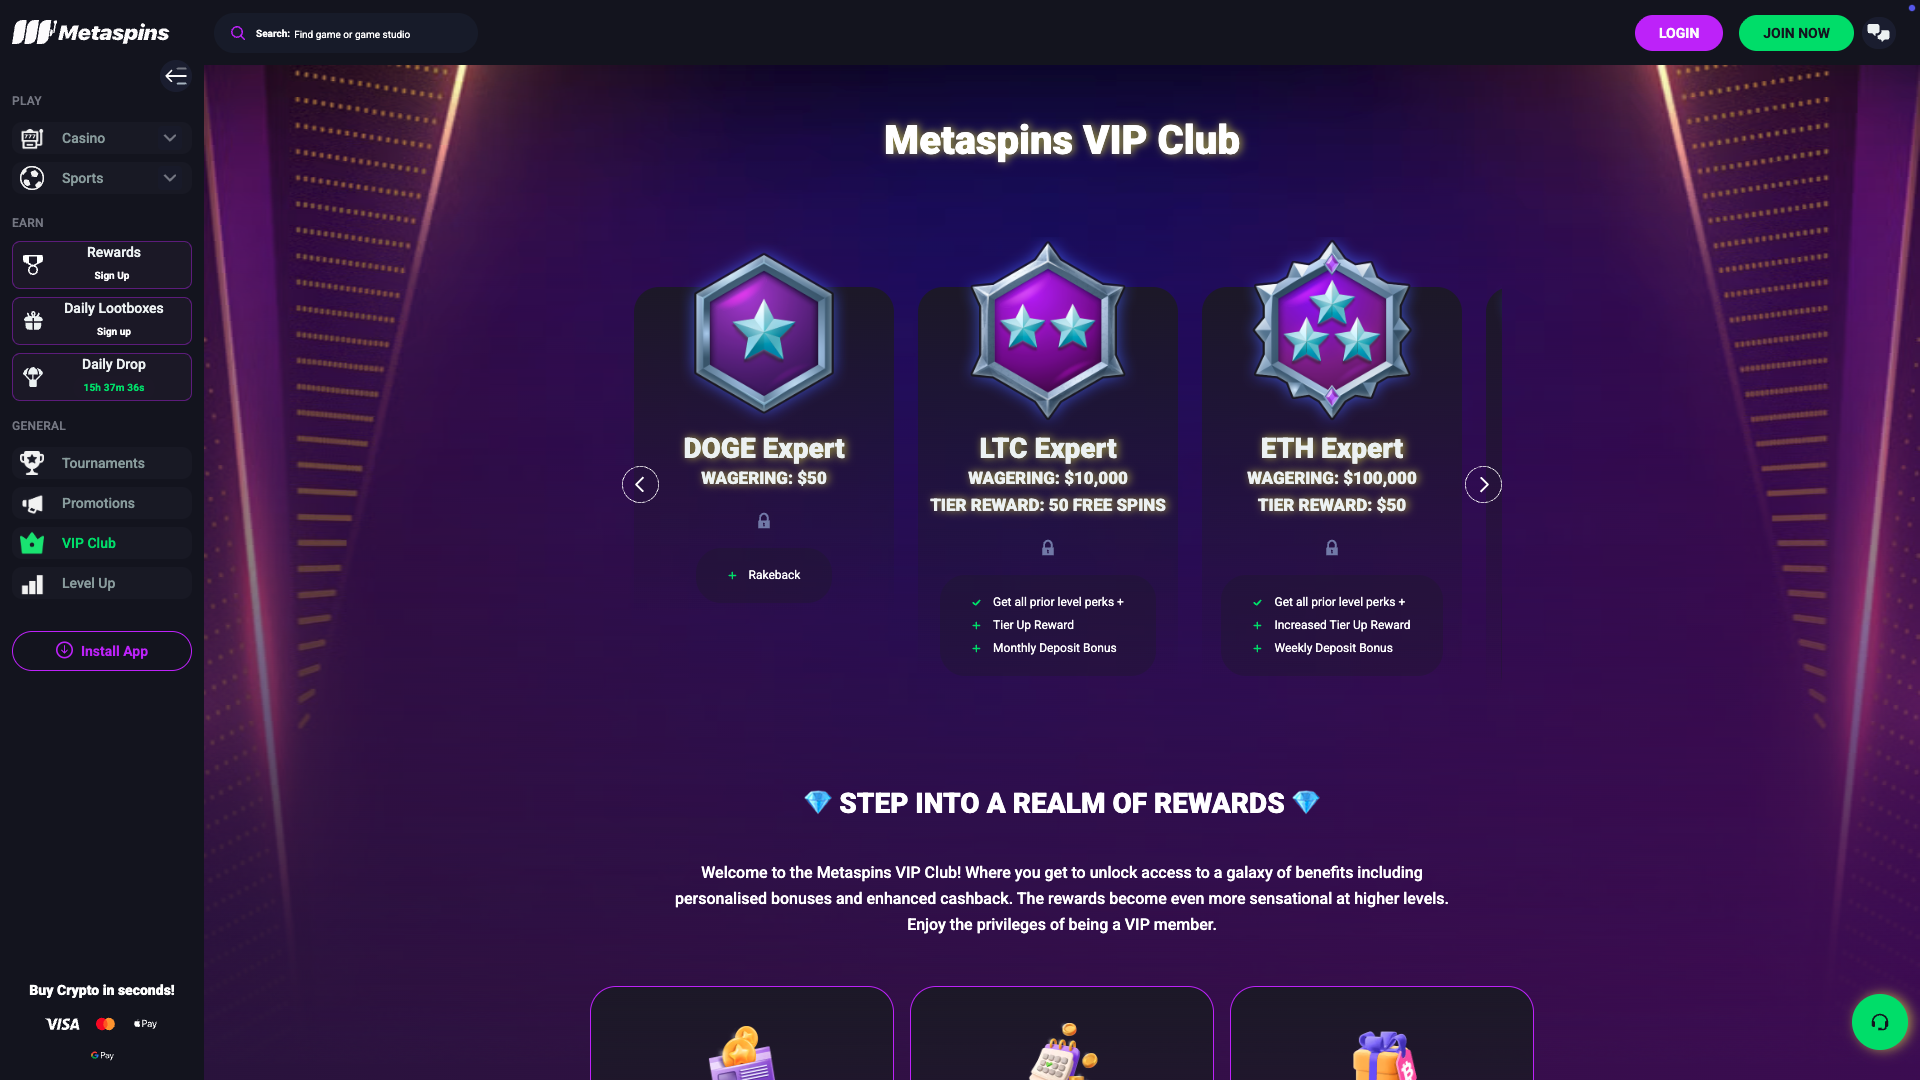Collapse the sidebar with the arrow icon

176,76
